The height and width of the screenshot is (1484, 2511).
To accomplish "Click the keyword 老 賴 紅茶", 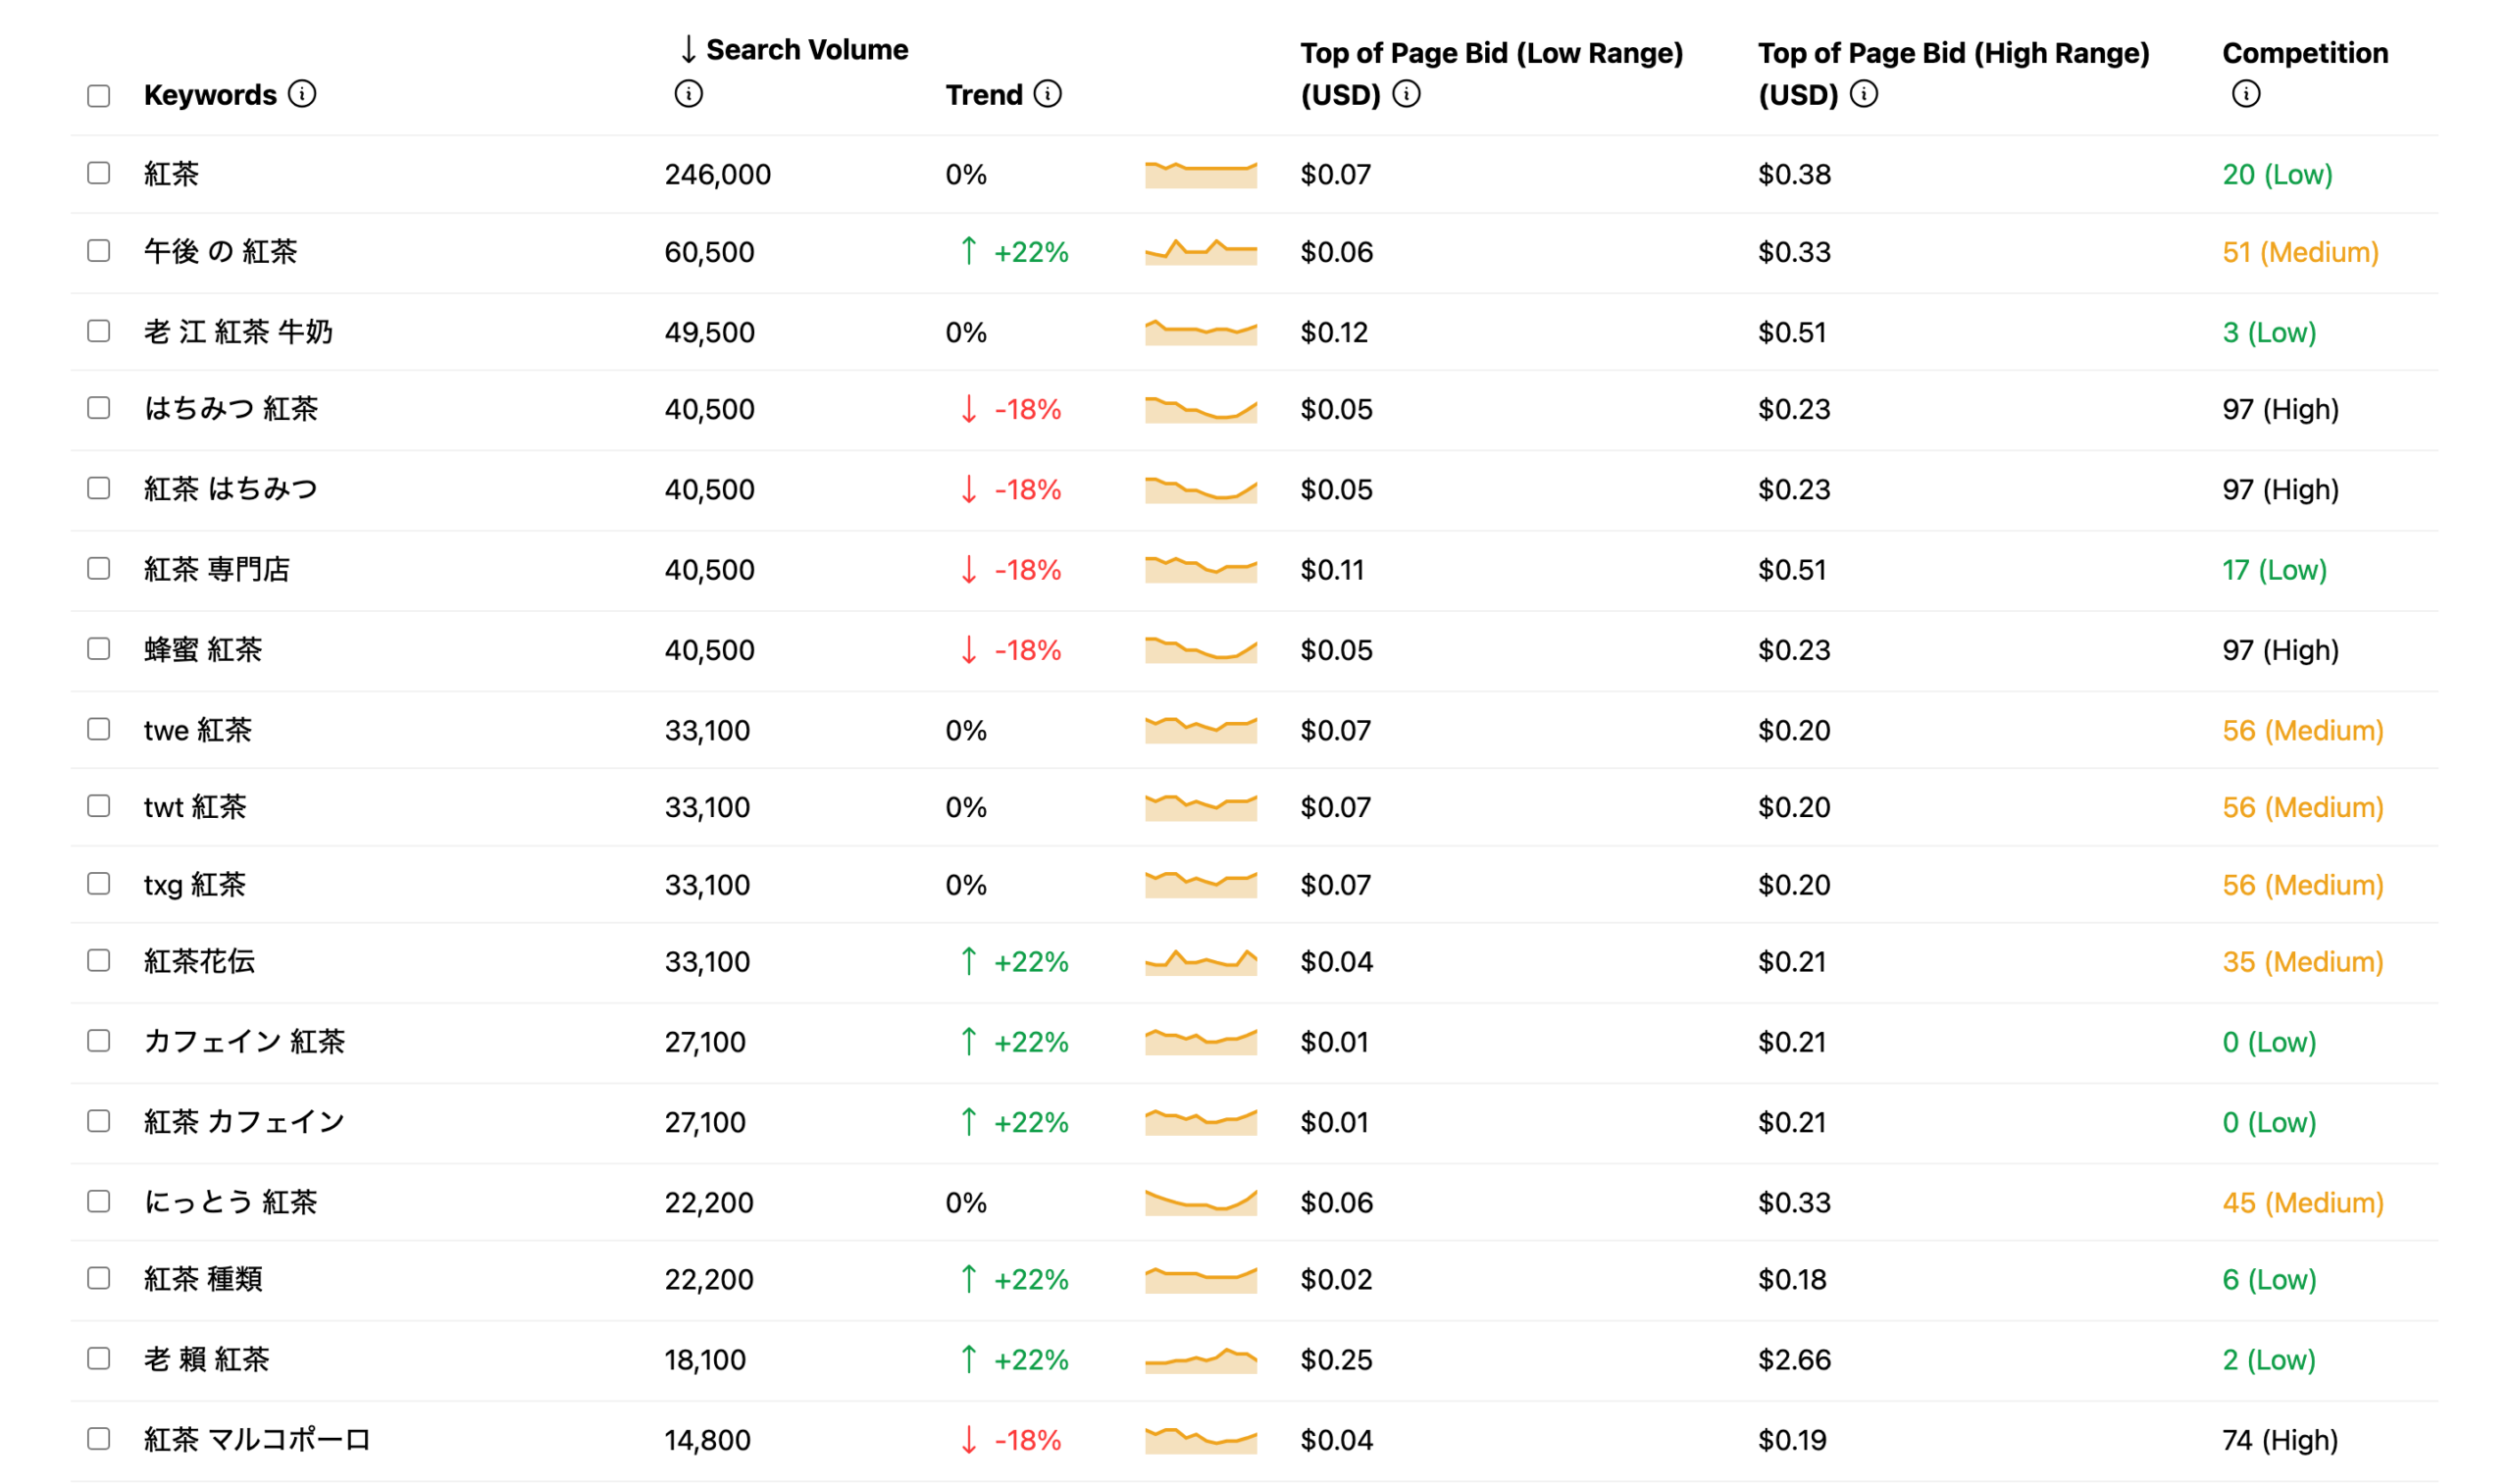I will (x=206, y=1359).
